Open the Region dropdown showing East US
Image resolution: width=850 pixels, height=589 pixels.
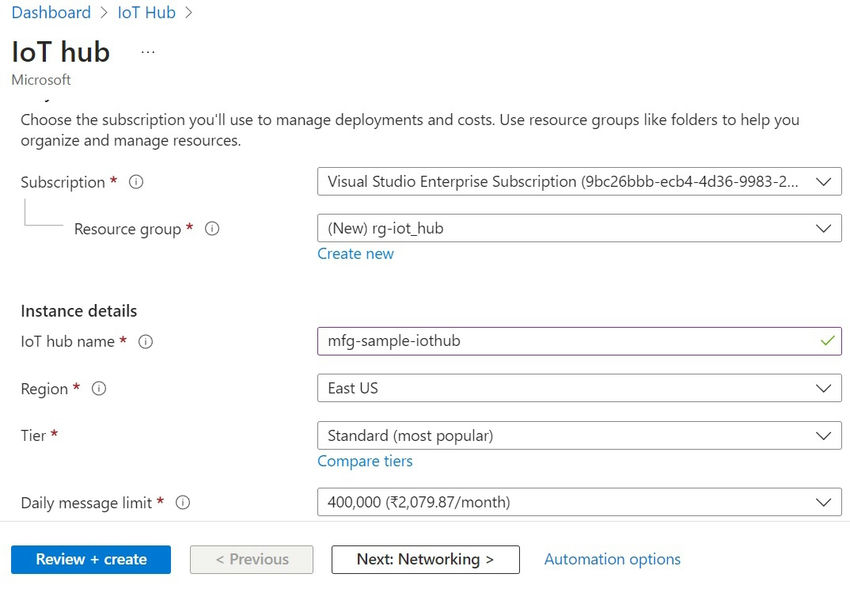point(579,388)
